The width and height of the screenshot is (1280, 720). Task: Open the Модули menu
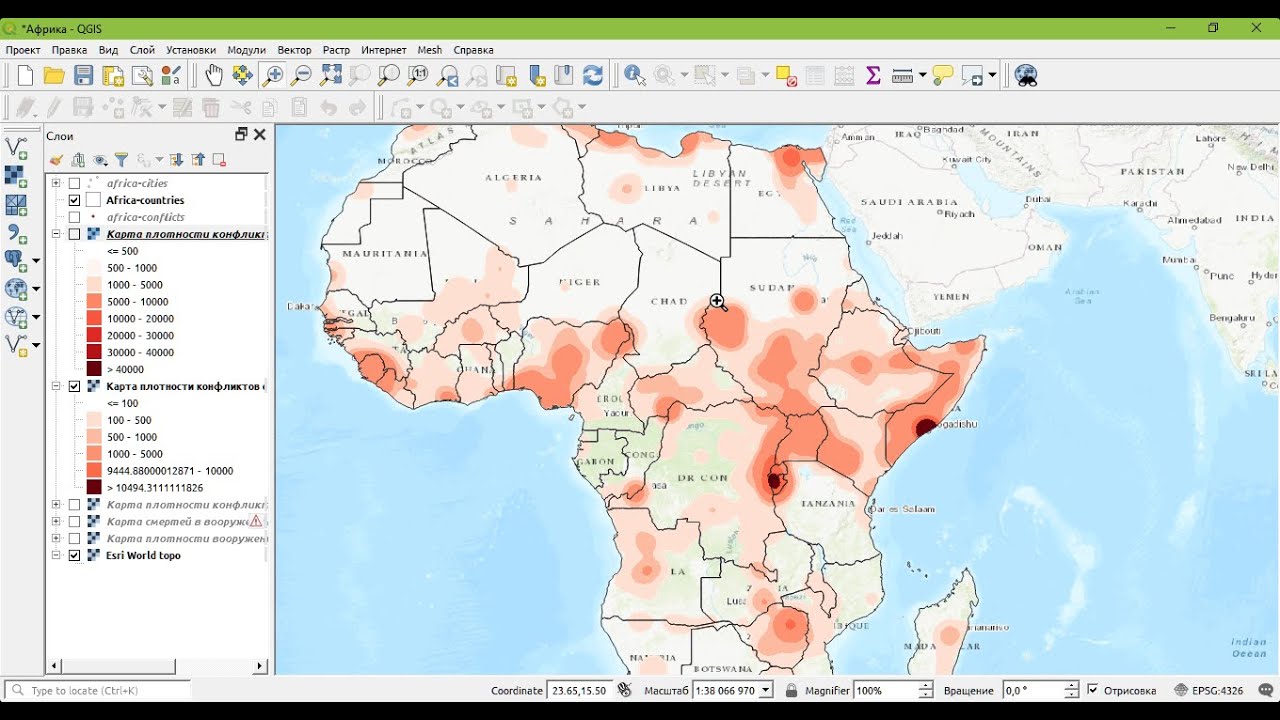[246, 50]
